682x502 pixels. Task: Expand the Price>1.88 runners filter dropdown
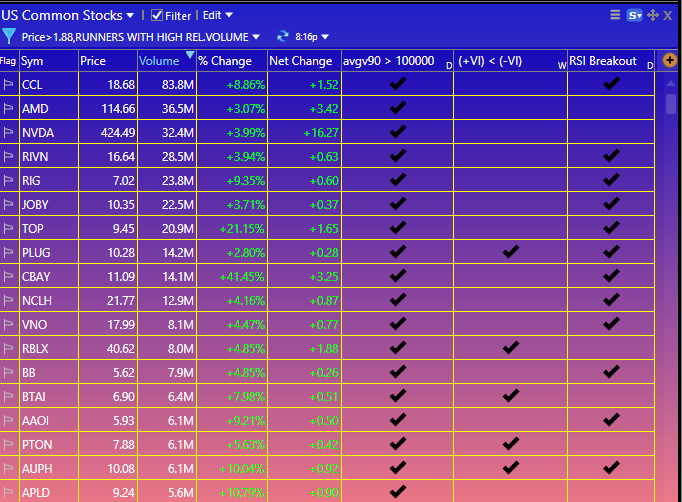tap(140, 37)
